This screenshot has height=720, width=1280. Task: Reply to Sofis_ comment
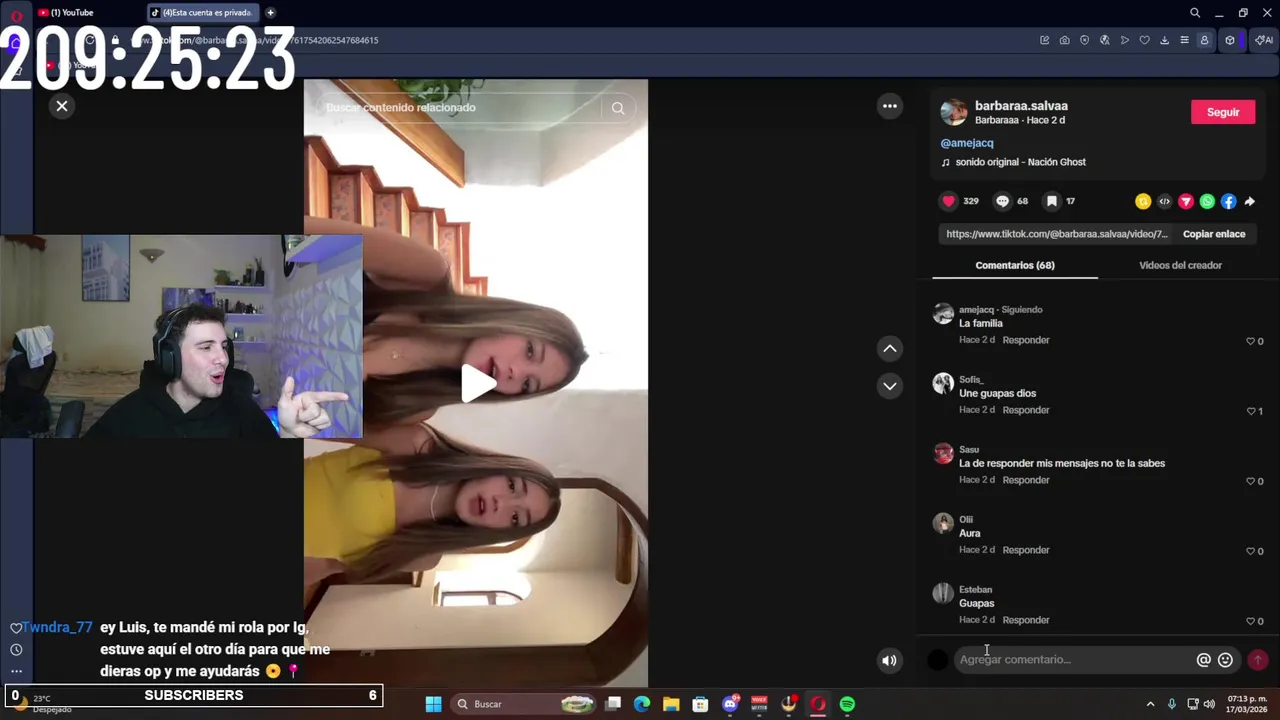coord(1026,410)
